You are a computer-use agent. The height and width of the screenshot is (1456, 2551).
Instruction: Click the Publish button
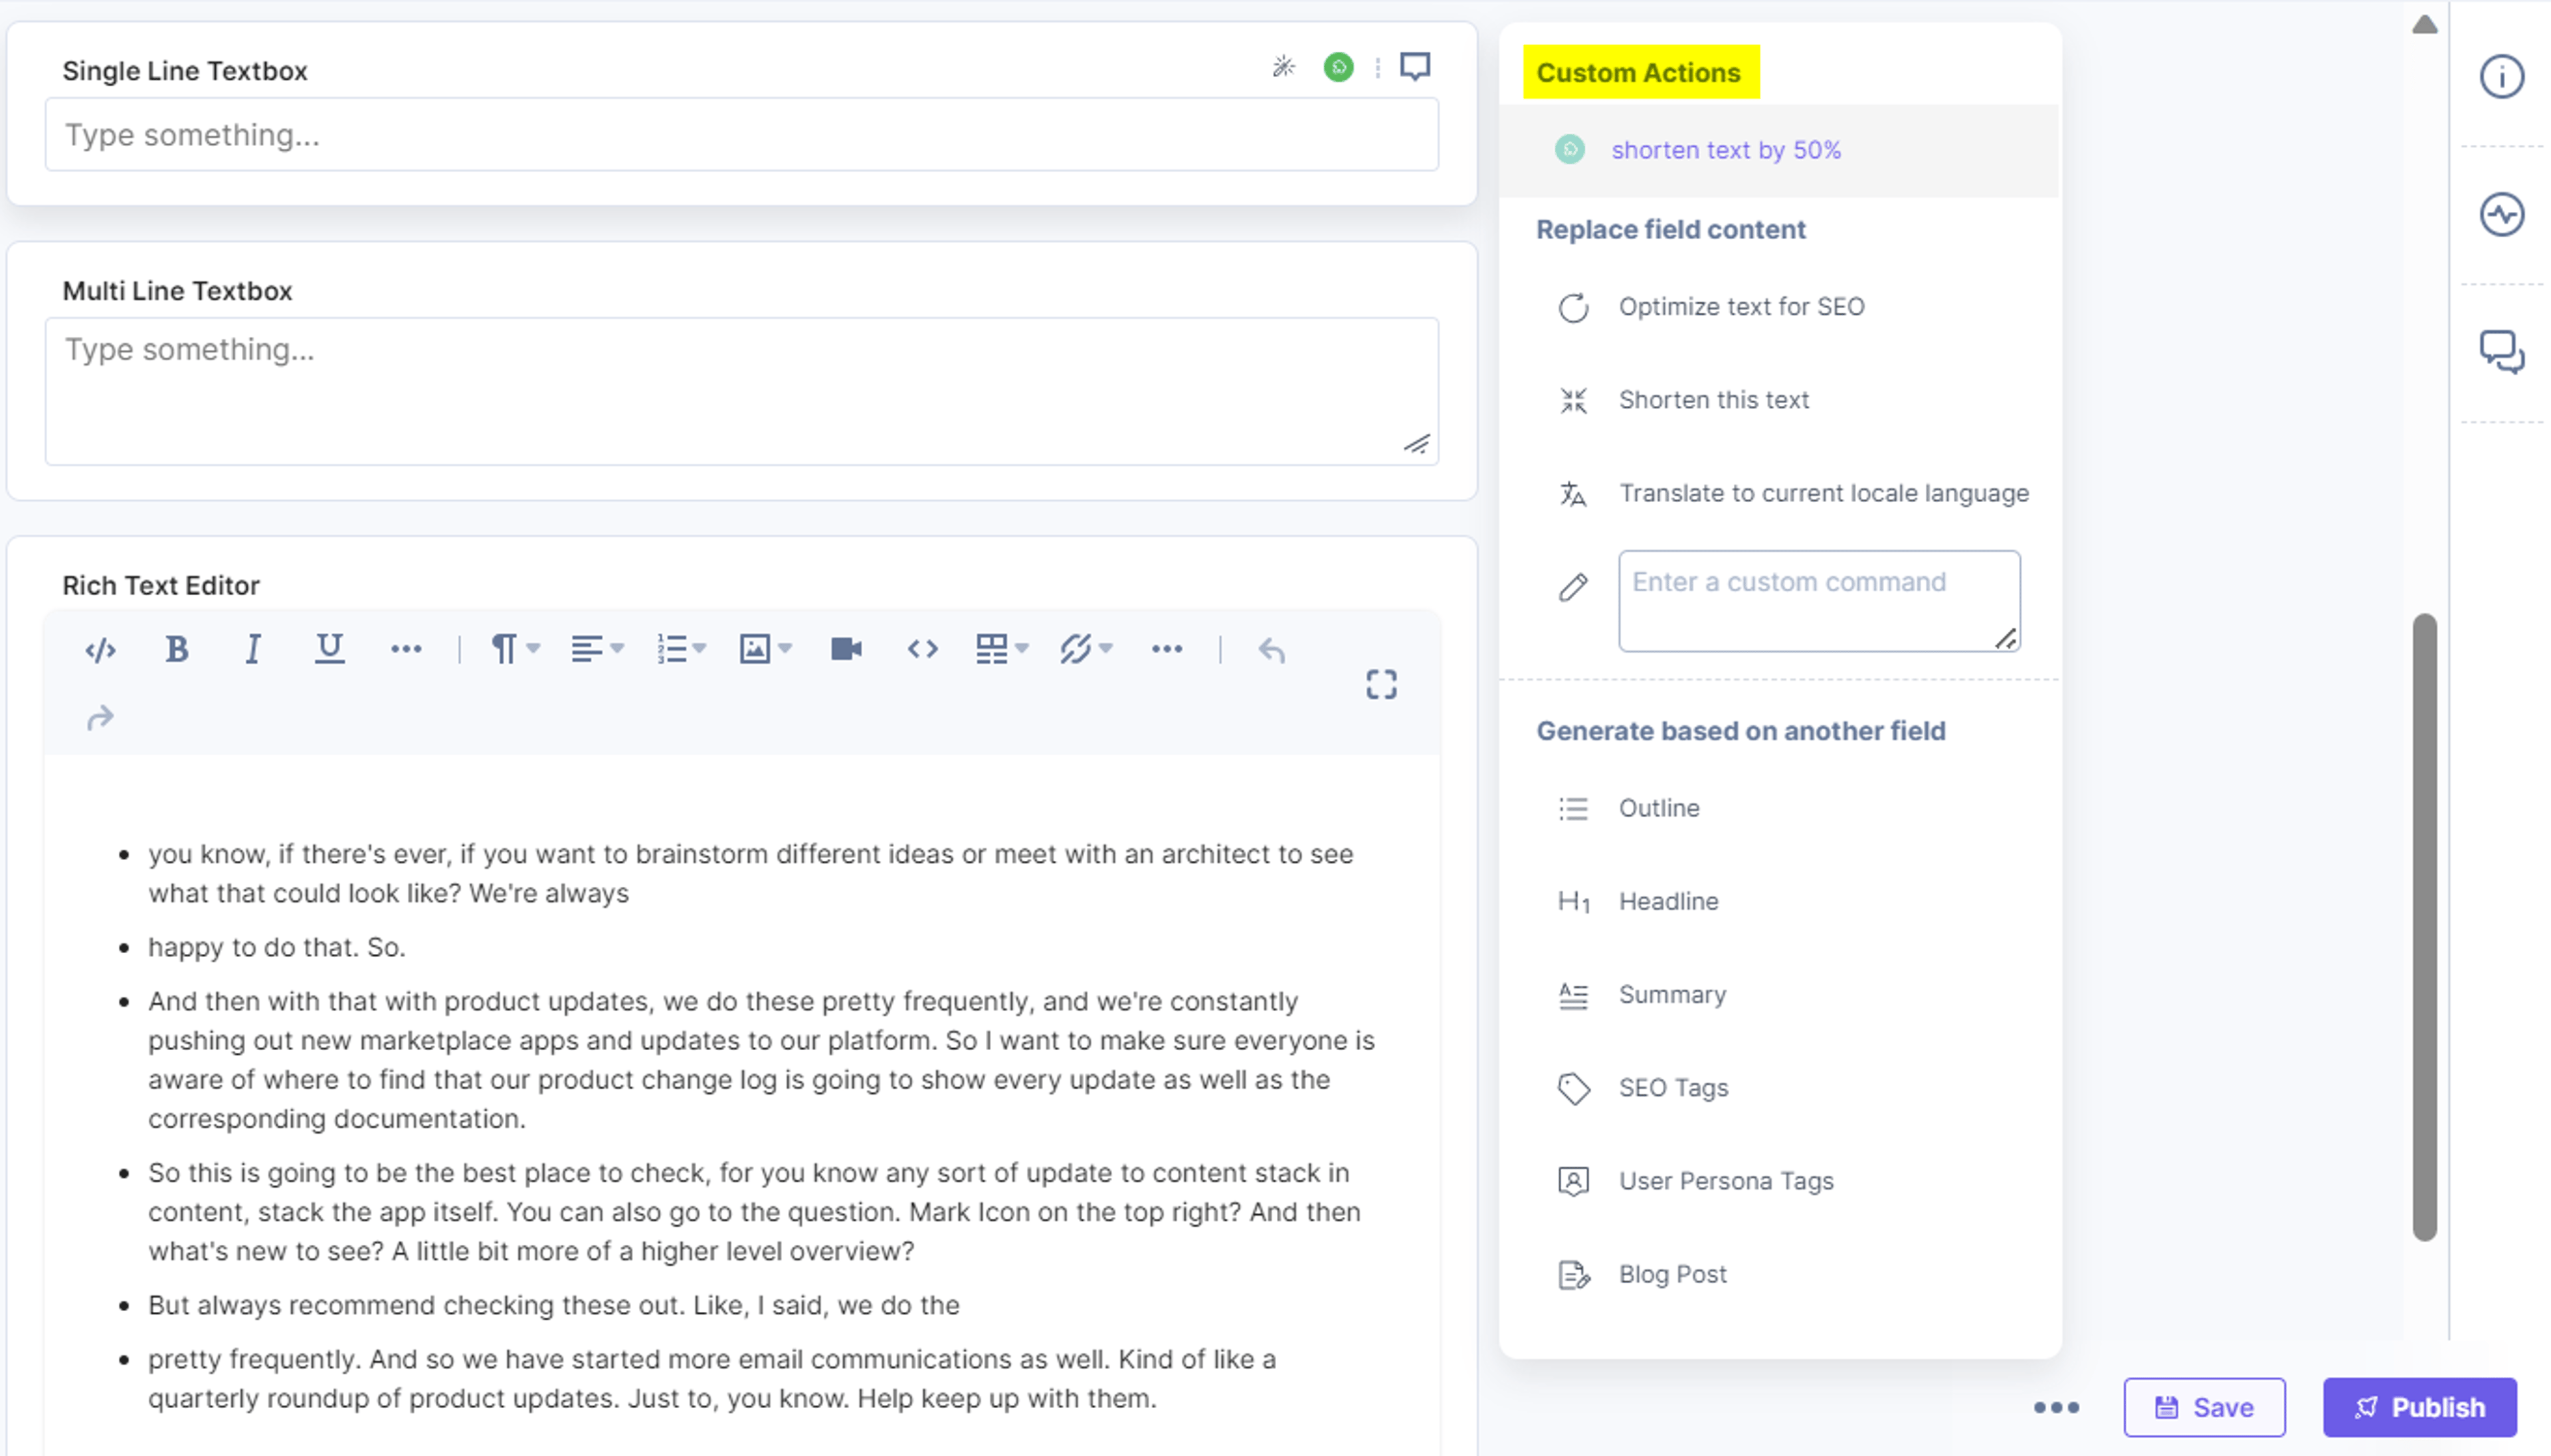(x=2419, y=1407)
